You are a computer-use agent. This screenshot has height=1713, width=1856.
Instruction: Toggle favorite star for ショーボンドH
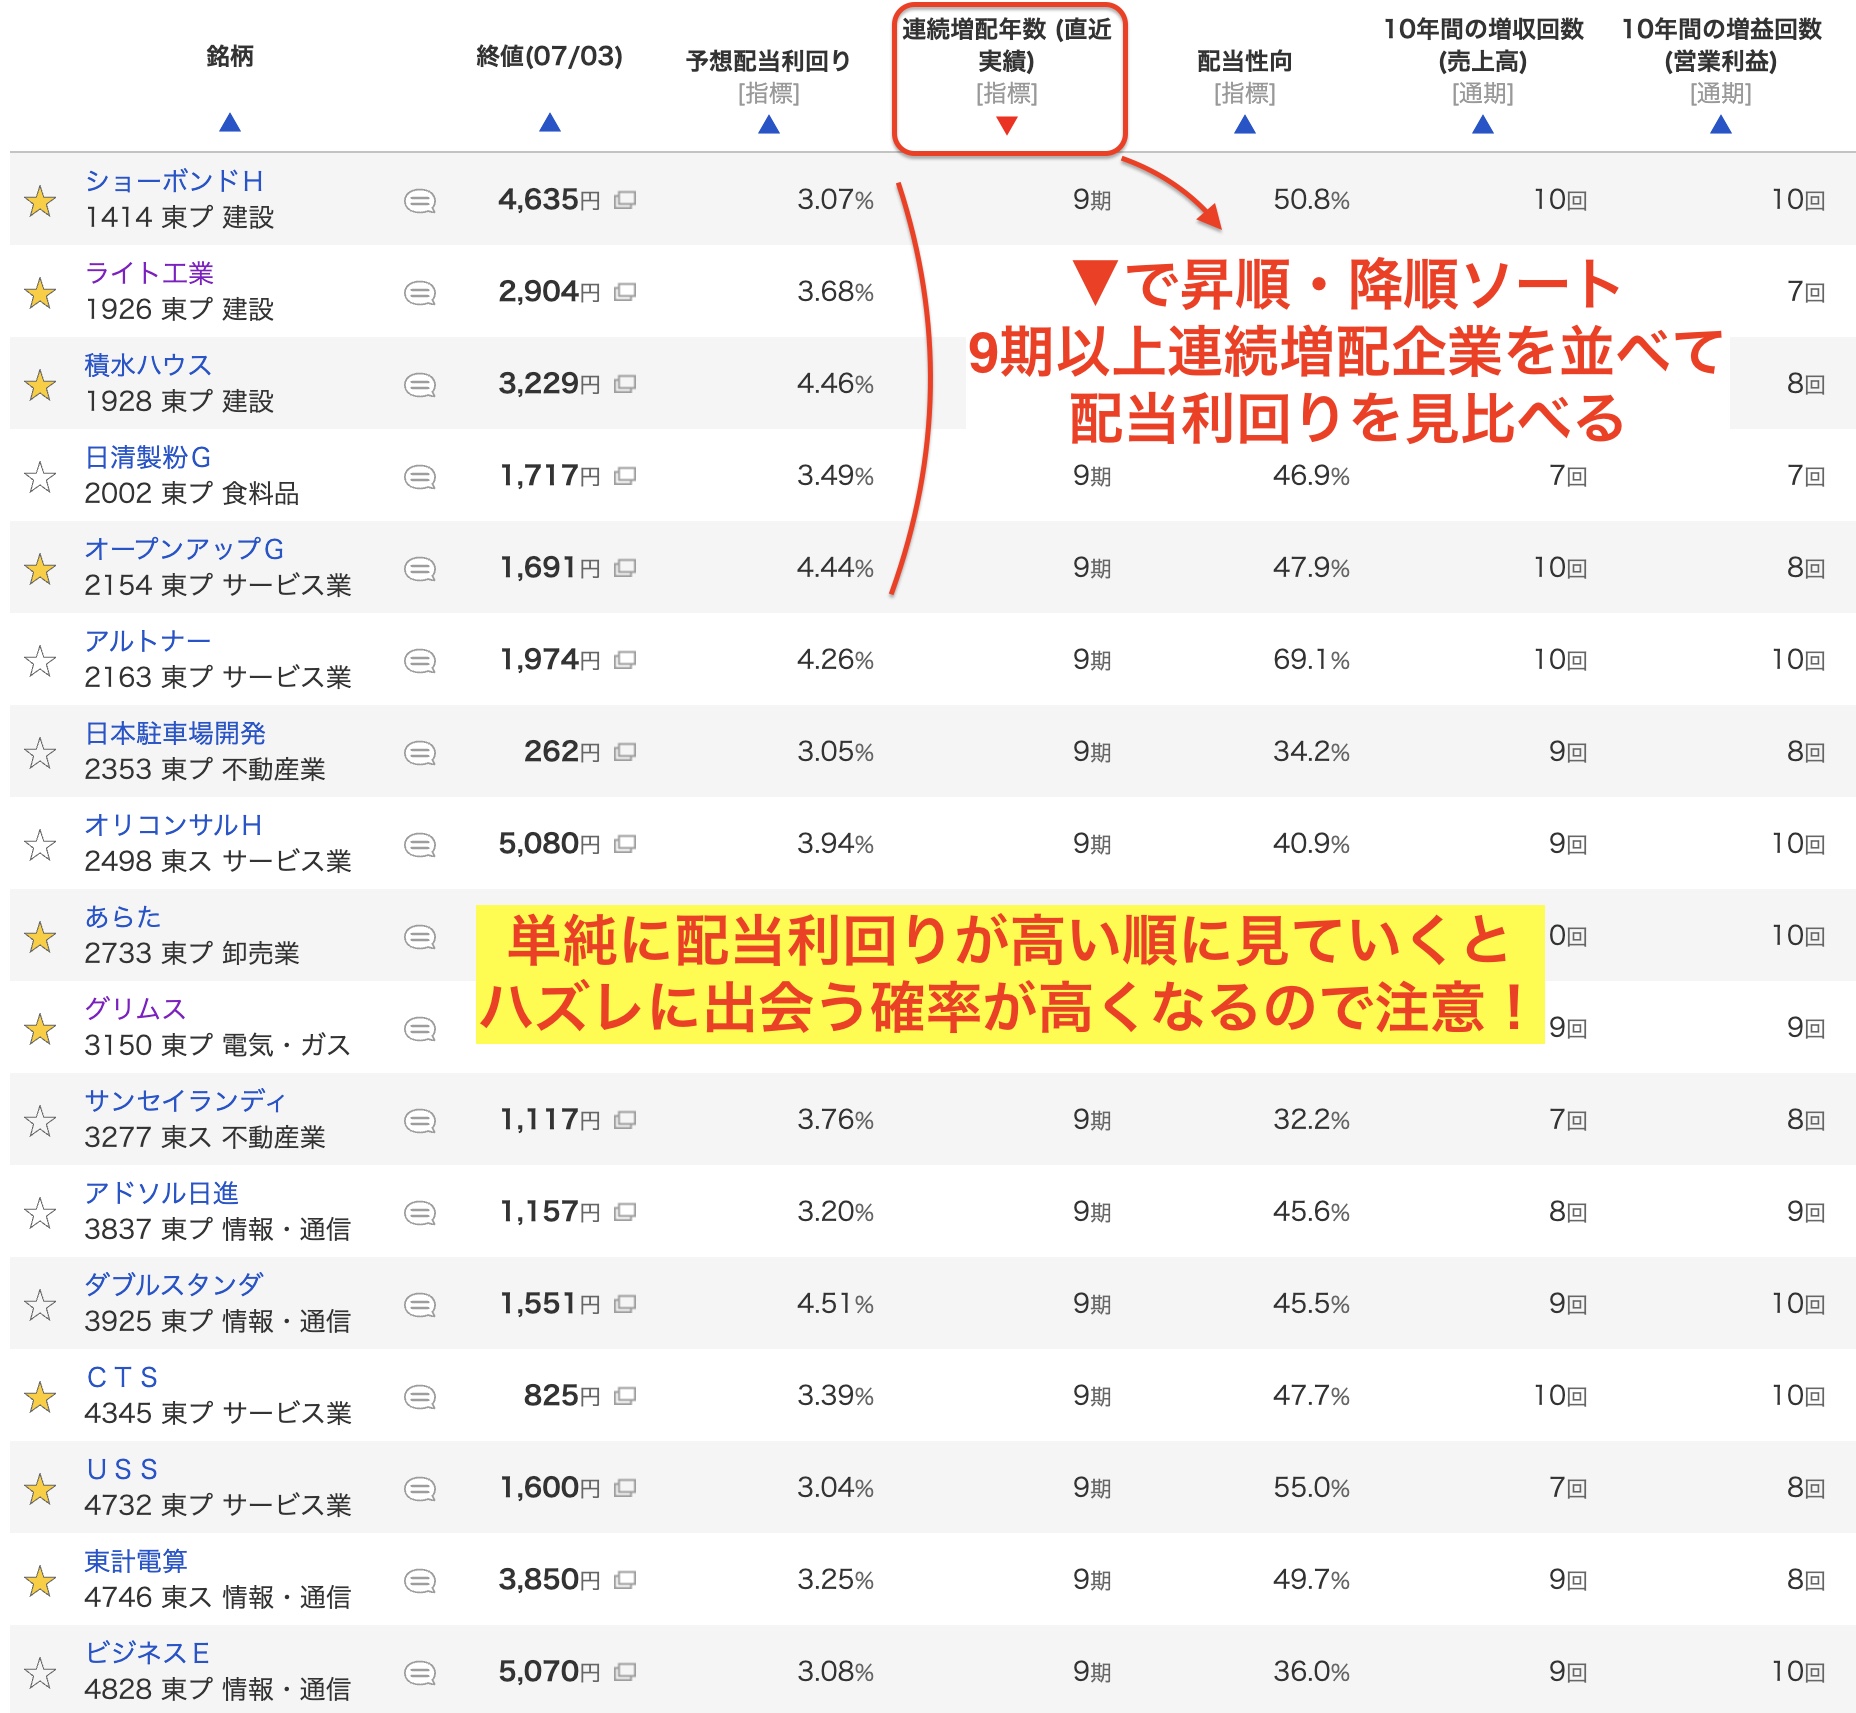point(40,201)
